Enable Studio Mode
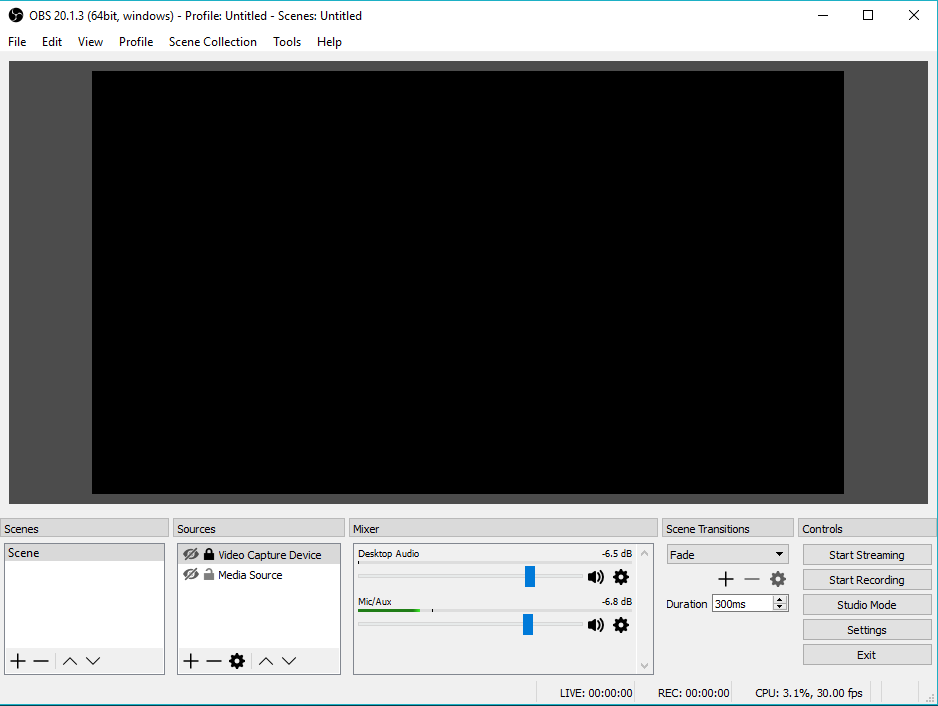 (x=867, y=605)
